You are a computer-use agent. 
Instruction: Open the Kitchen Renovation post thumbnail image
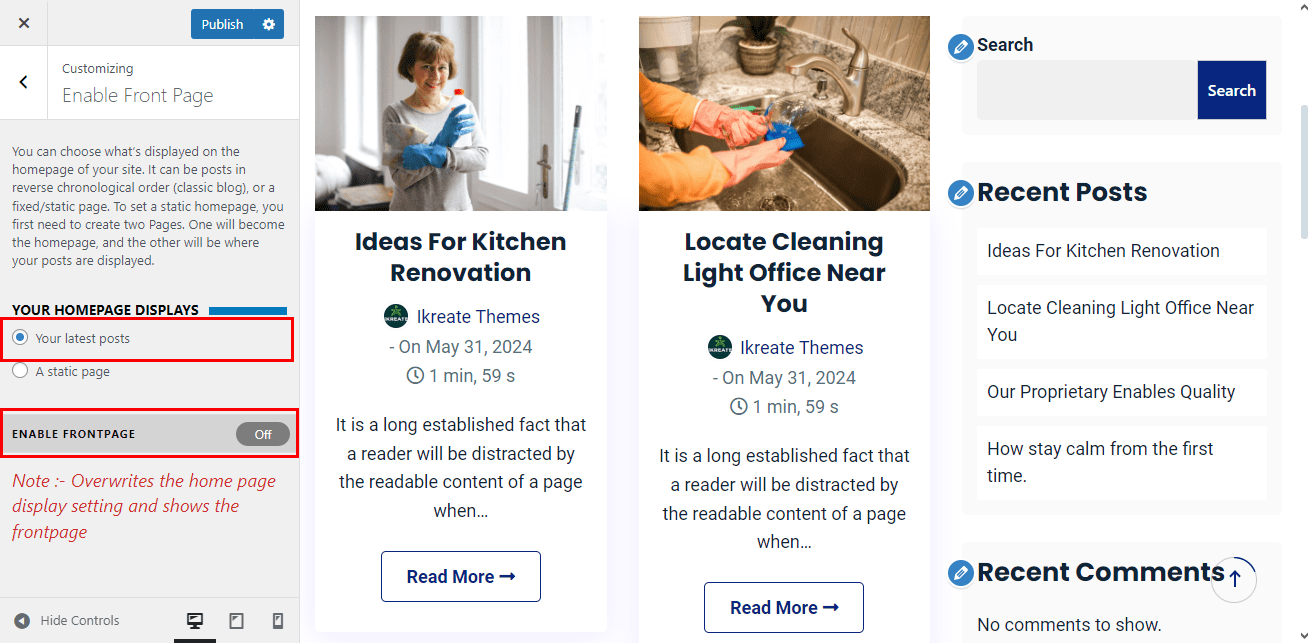tap(460, 113)
